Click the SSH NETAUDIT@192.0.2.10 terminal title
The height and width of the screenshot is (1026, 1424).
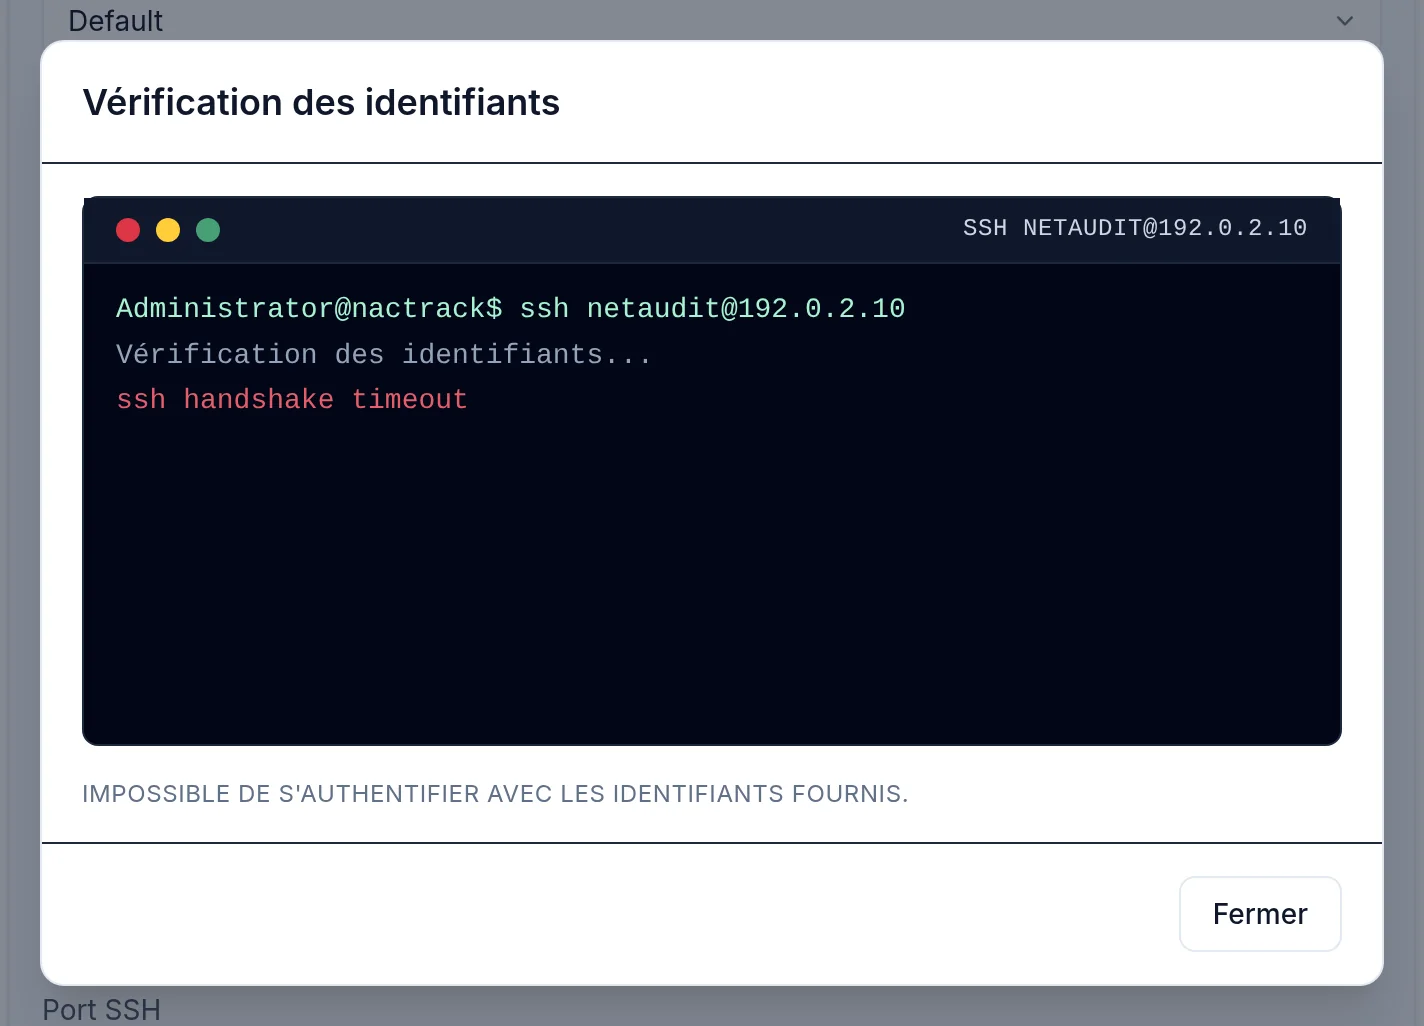(x=1135, y=228)
